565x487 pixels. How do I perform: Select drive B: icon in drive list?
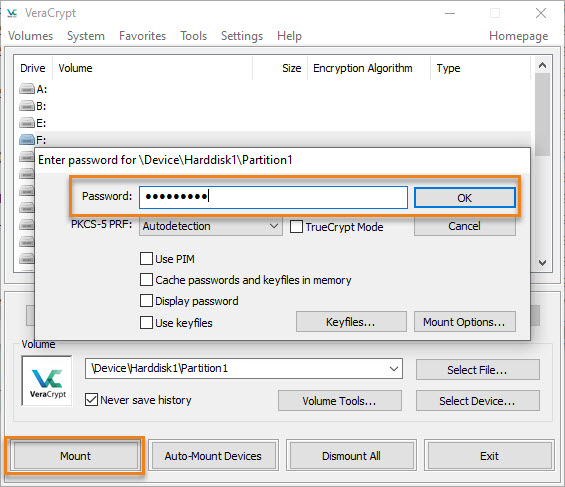coord(27,106)
